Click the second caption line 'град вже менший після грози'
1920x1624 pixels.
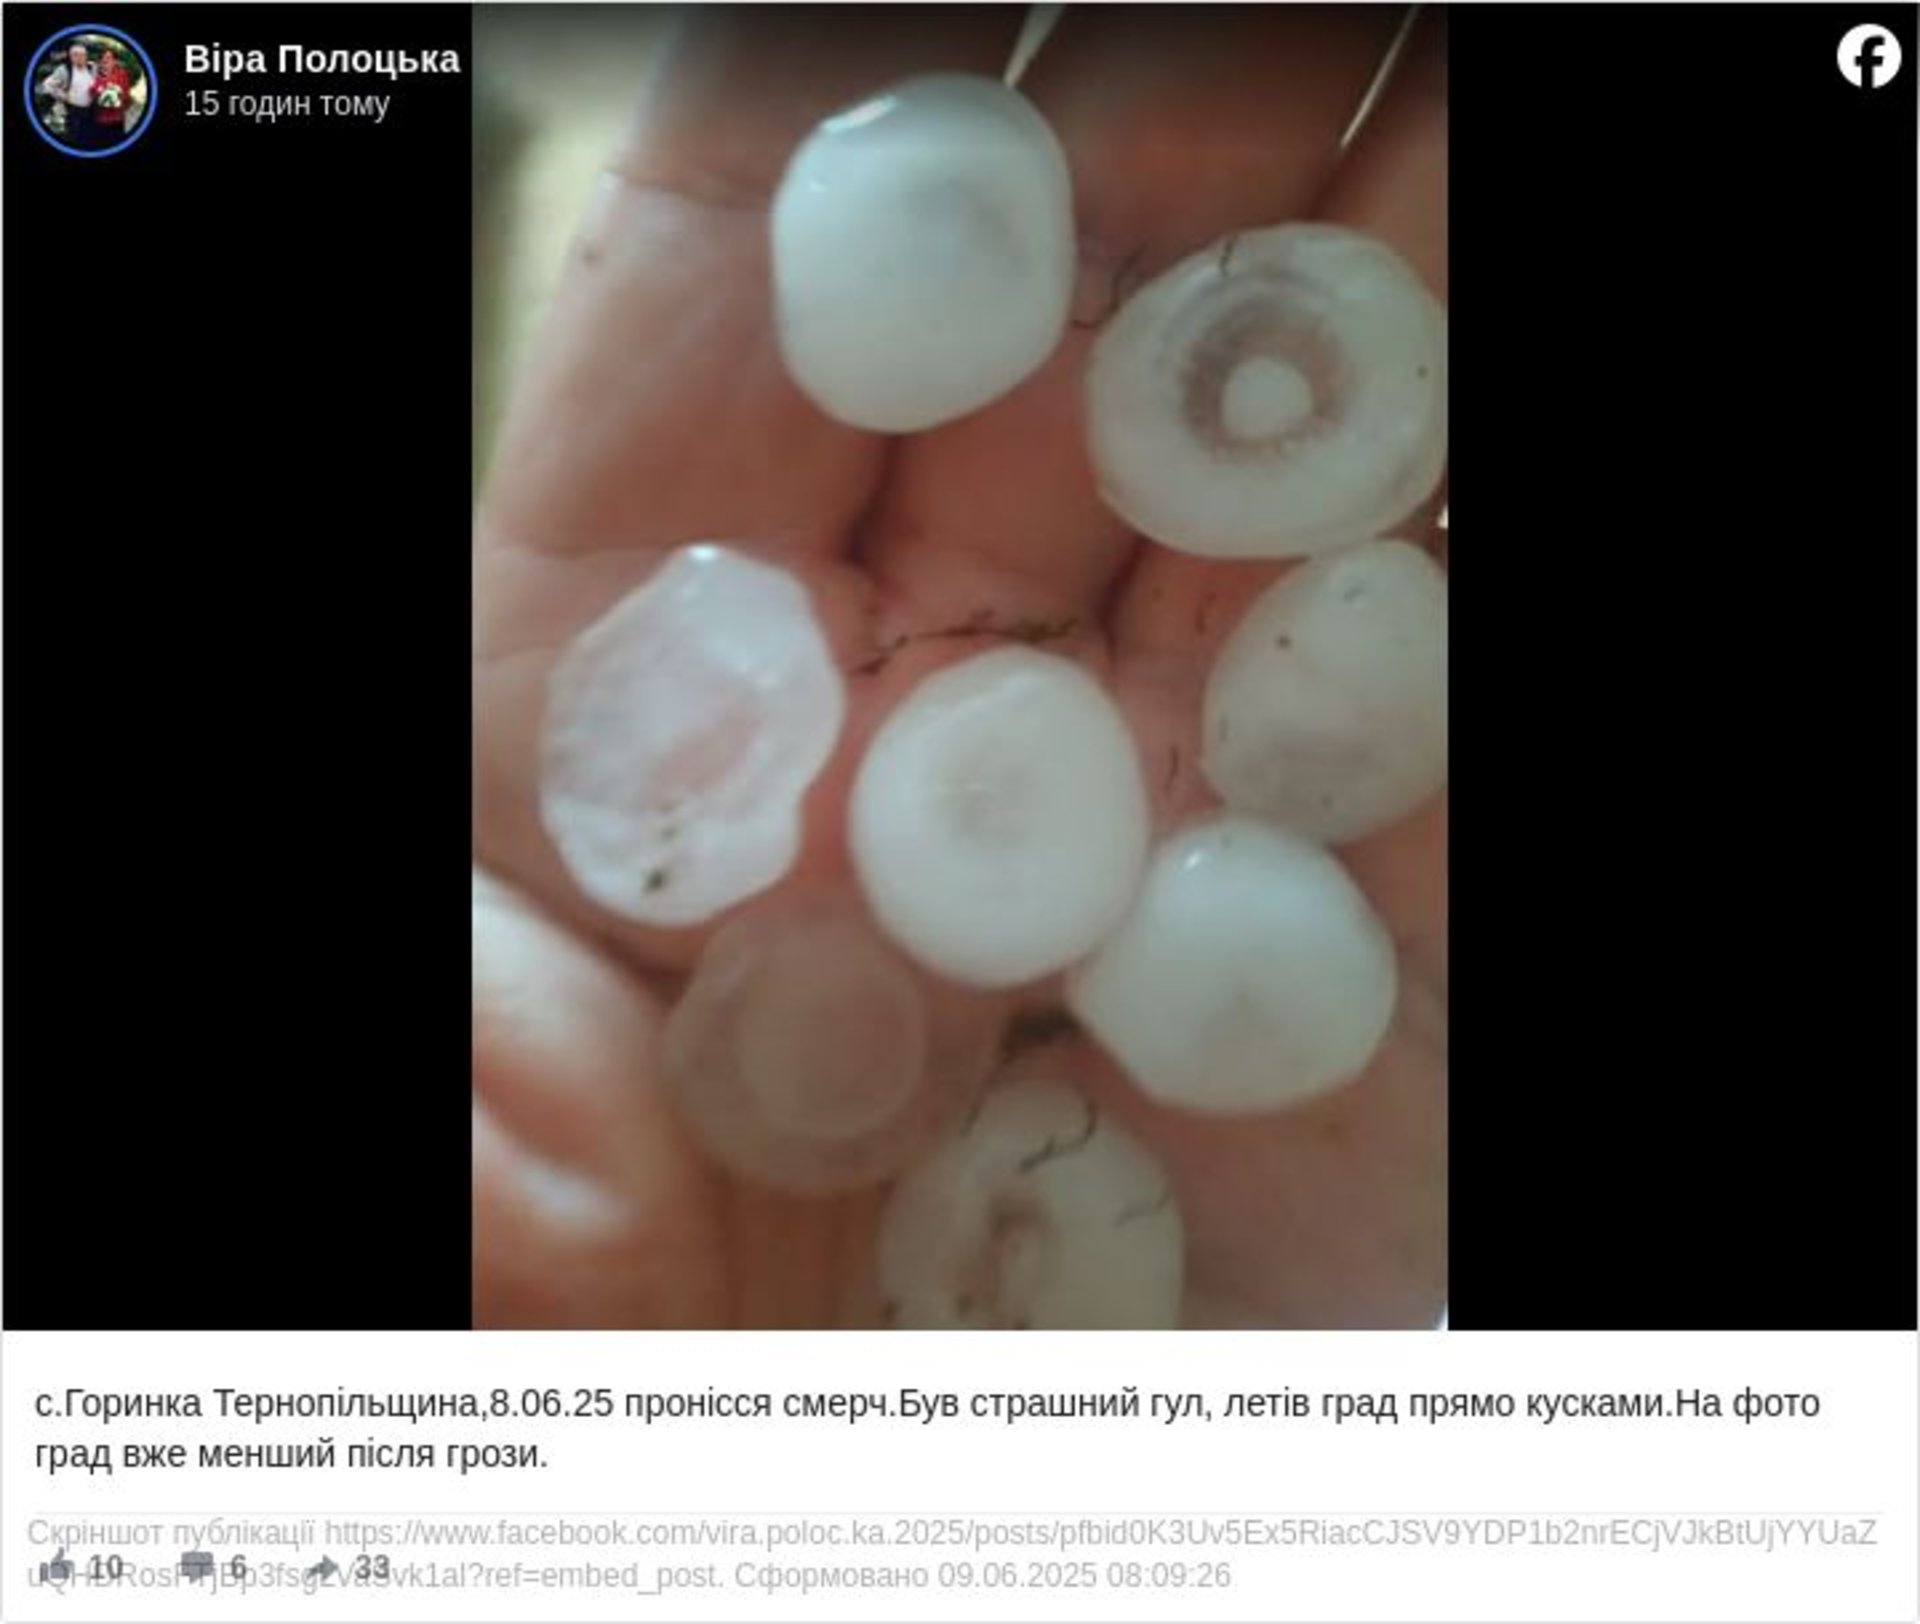point(290,1453)
